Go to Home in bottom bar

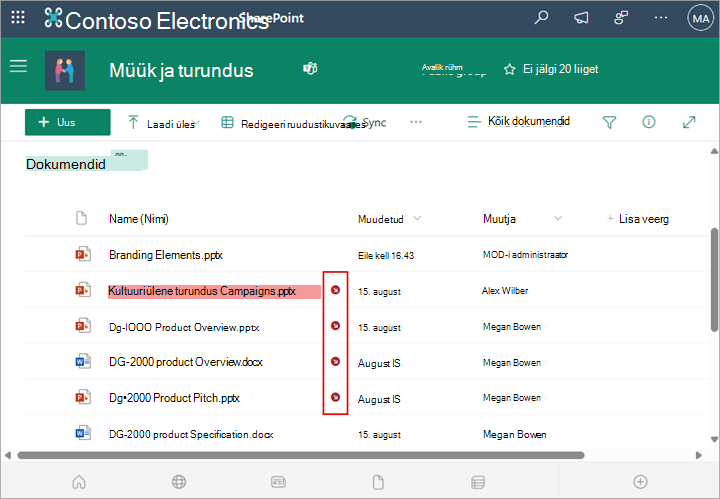[x=79, y=482]
